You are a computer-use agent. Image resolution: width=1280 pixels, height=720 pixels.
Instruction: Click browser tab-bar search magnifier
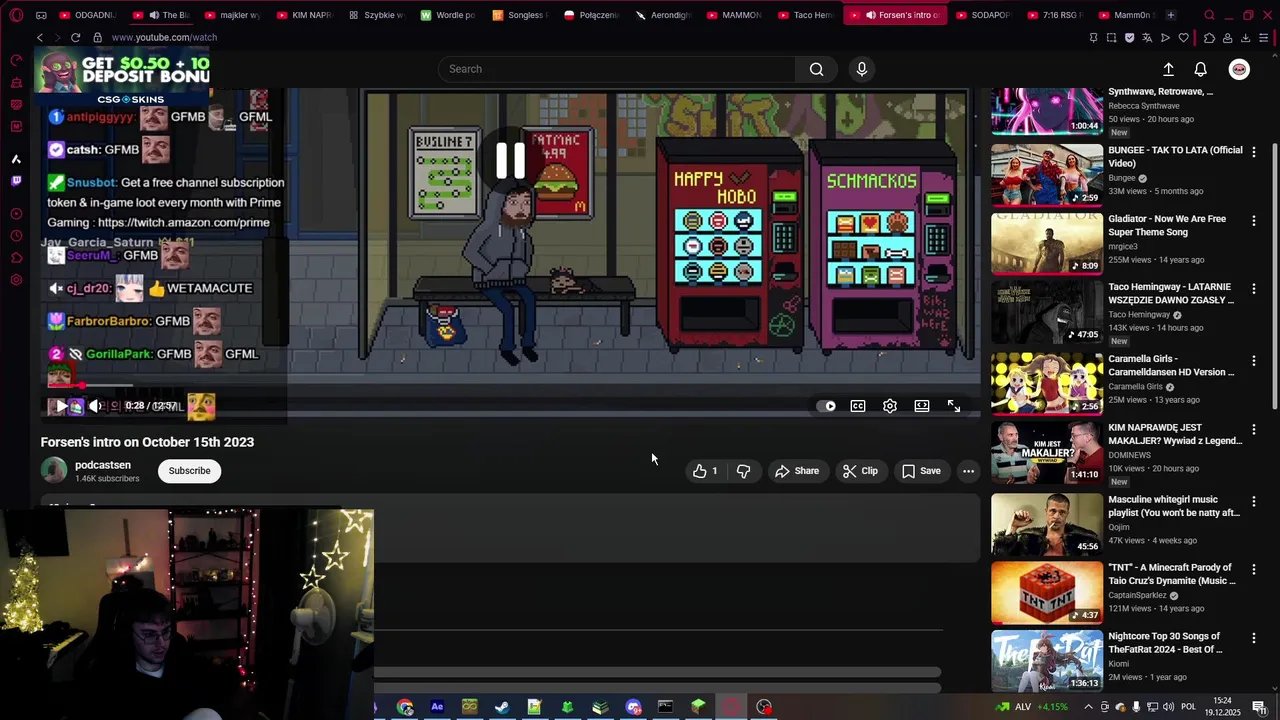coord(1209,15)
